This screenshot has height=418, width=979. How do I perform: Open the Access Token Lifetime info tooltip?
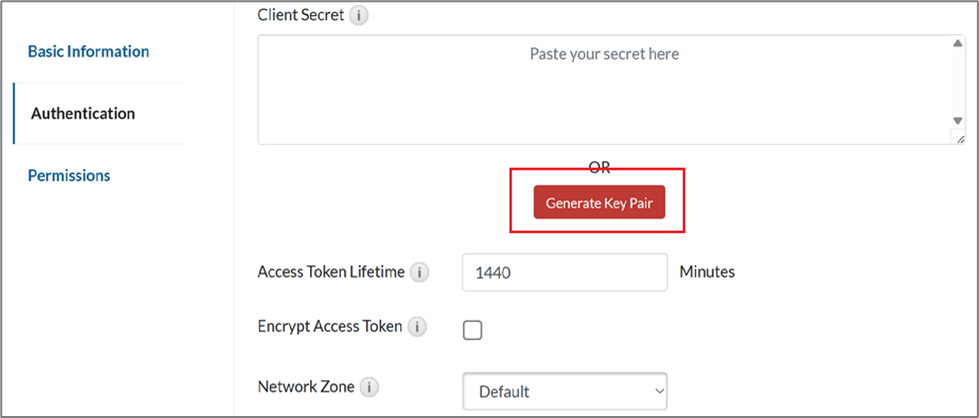click(420, 272)
